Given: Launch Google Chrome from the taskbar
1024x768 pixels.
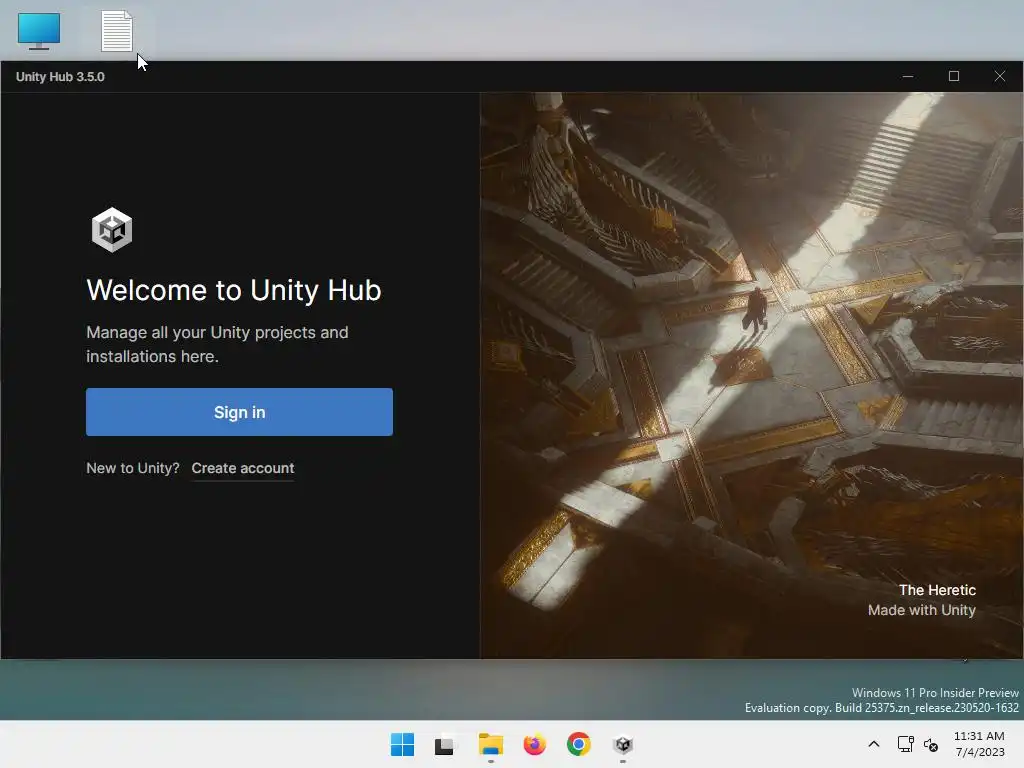Looking at the screenshot, I should click(579, 744).
